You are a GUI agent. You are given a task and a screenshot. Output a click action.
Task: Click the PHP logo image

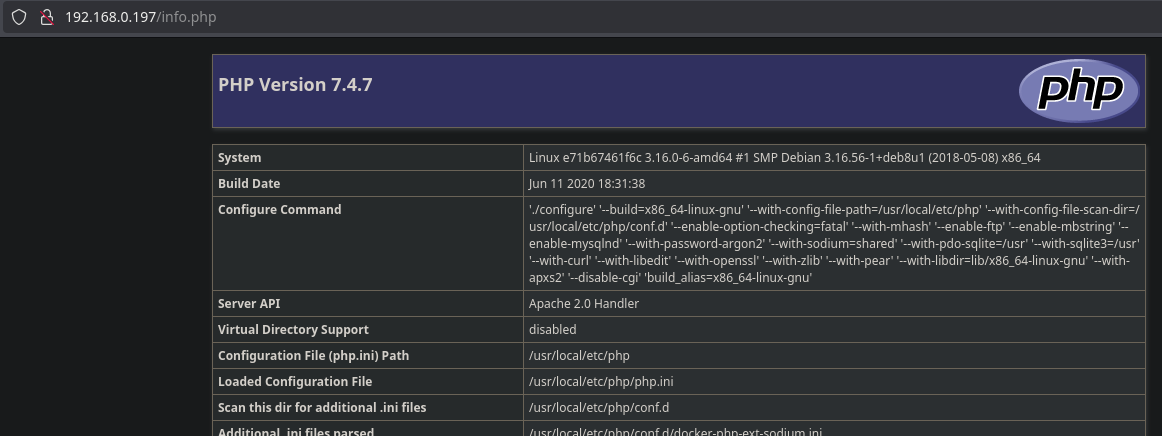click(x=1078, y=91)
